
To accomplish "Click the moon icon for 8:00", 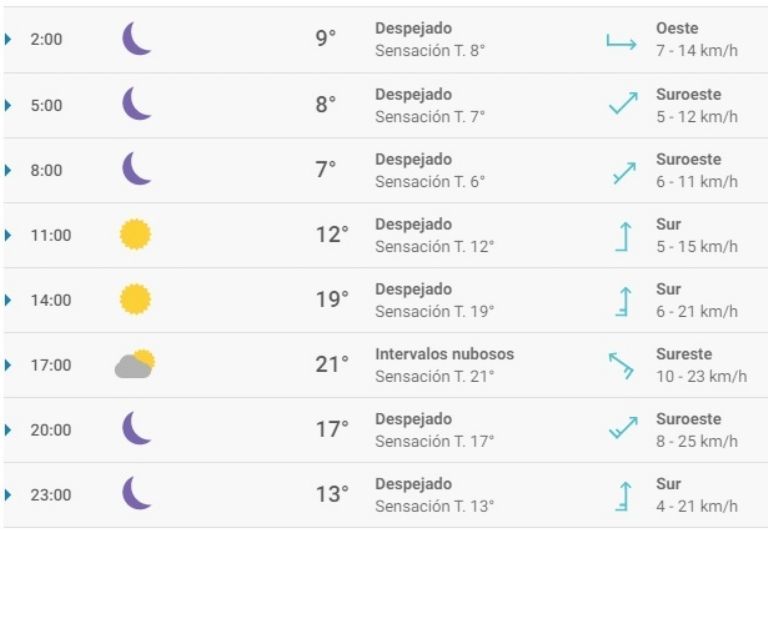I will click(x=136, y=169).
